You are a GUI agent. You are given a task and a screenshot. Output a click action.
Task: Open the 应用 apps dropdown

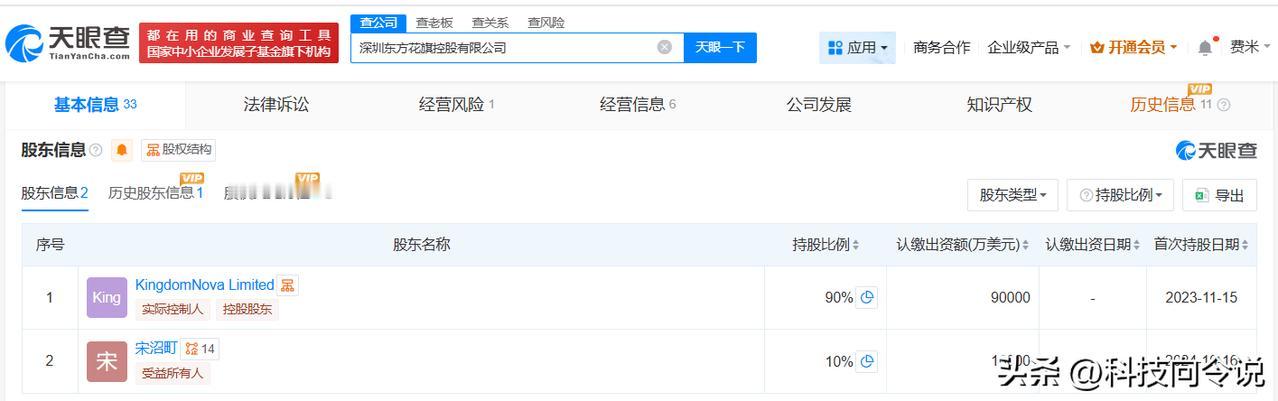858,47
